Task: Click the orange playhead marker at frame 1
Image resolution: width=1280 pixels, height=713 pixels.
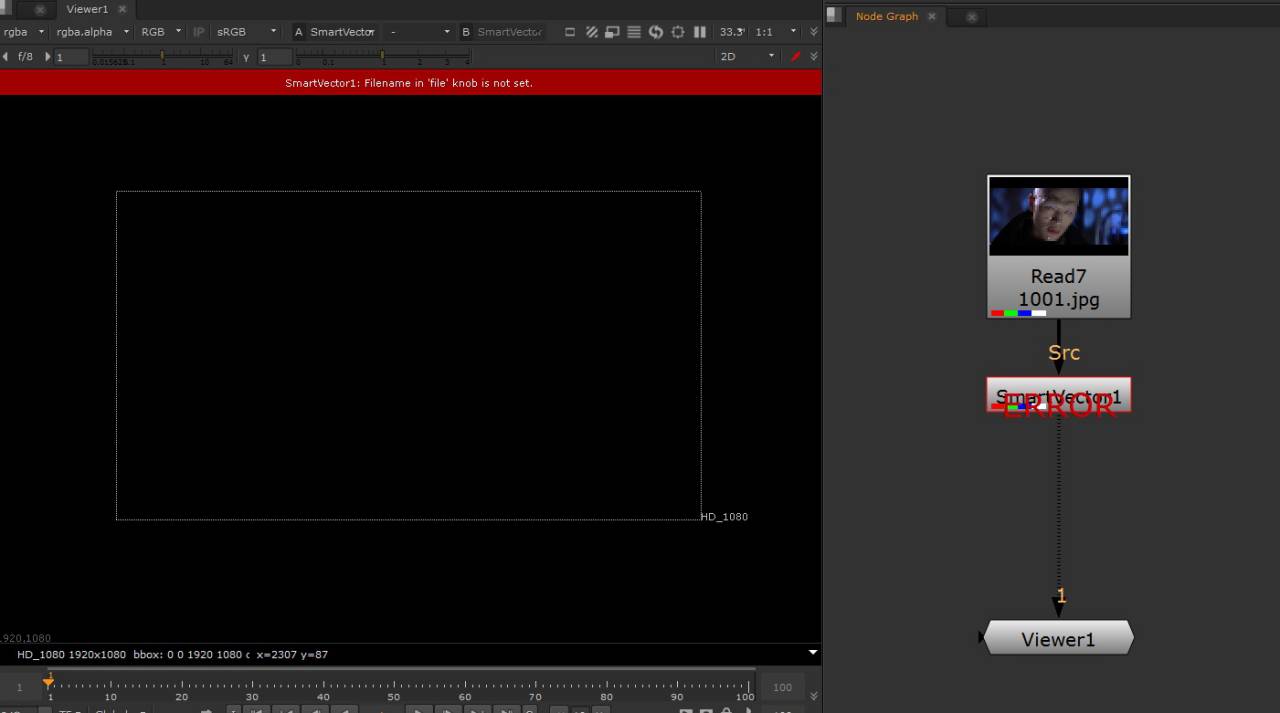Action: [x=49, y=682]
